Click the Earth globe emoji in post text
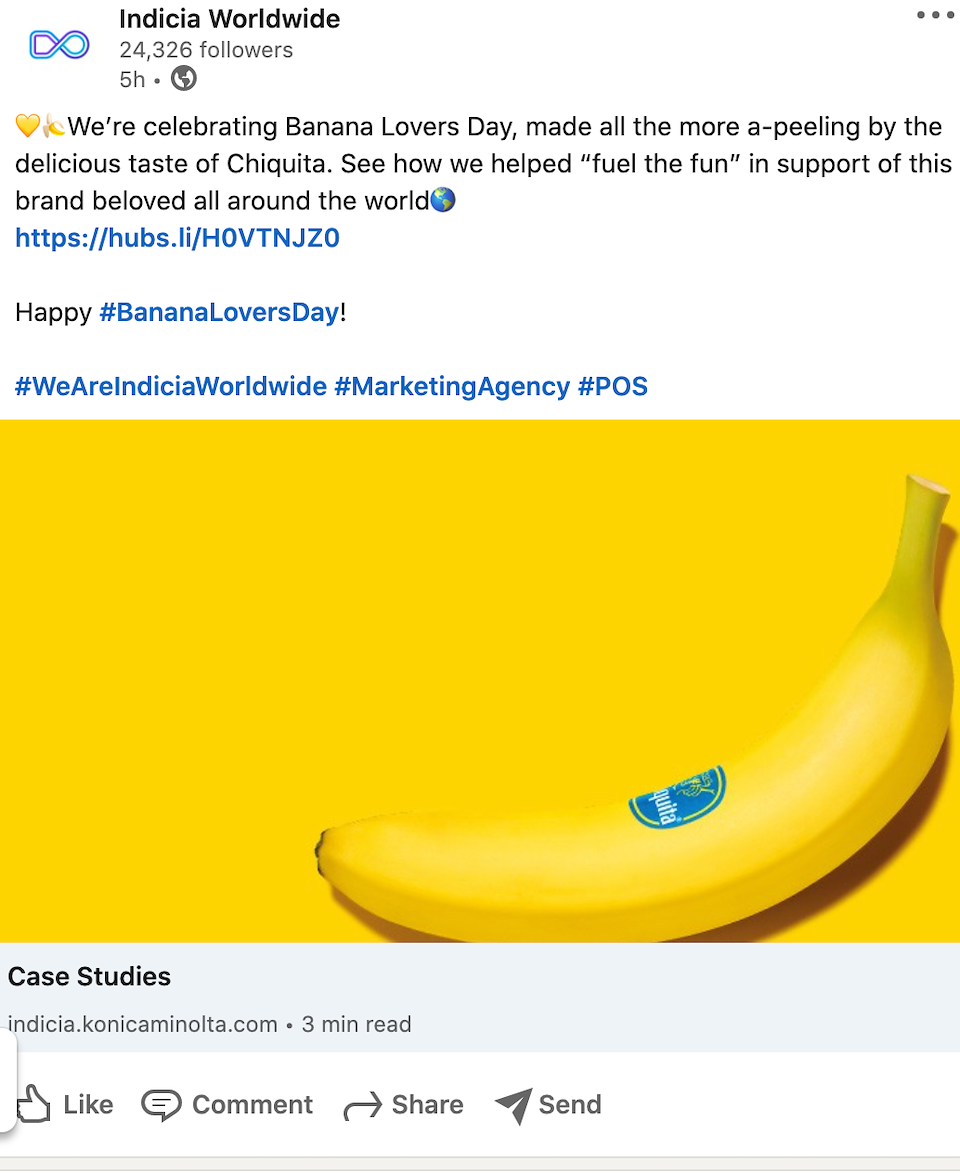Screen dimensions: 960x1173 pos(443,201)
